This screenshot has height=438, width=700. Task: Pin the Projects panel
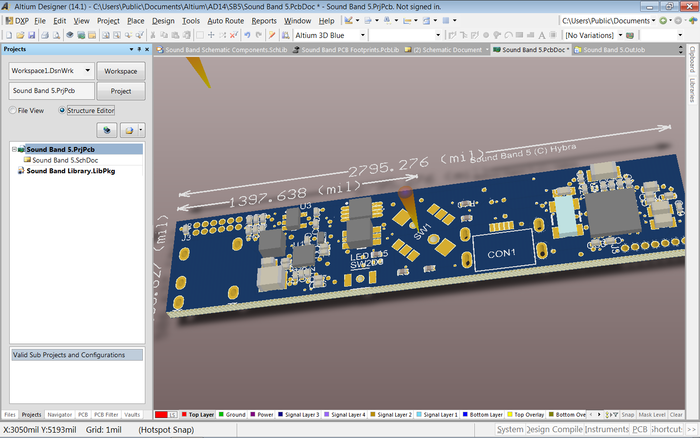click(x=139, y=49)
